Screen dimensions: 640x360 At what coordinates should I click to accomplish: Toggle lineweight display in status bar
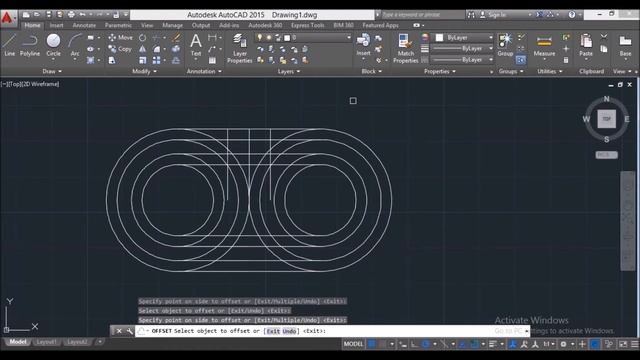click(x=493, y=344)
